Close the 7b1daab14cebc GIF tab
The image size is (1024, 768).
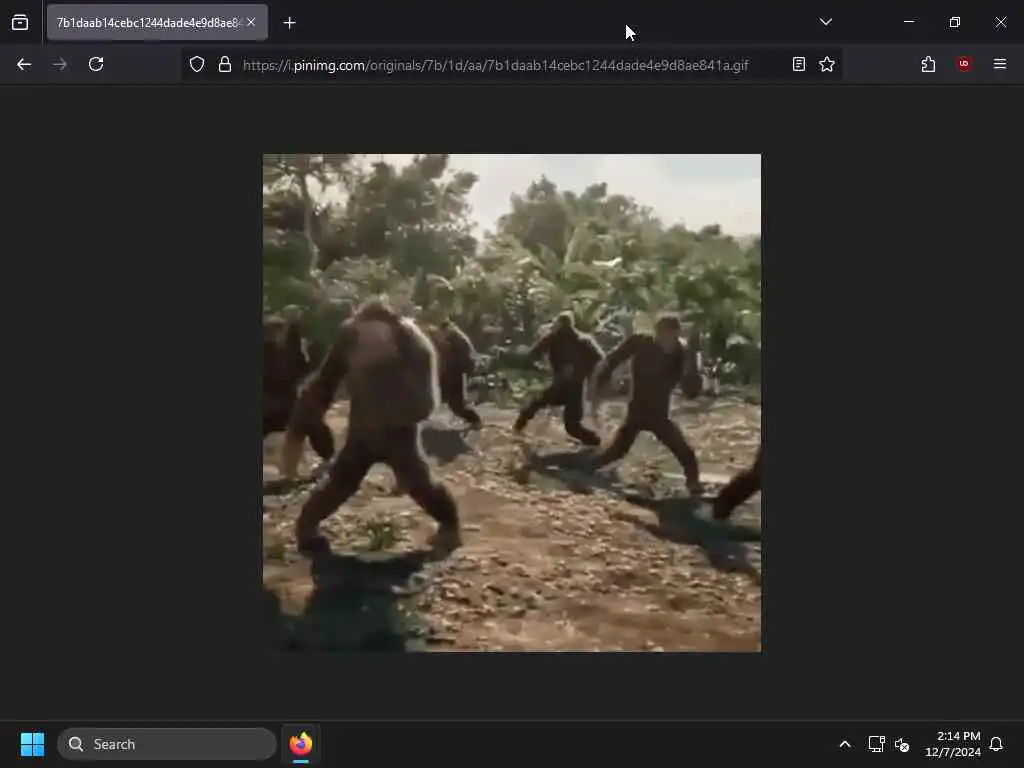251,22
